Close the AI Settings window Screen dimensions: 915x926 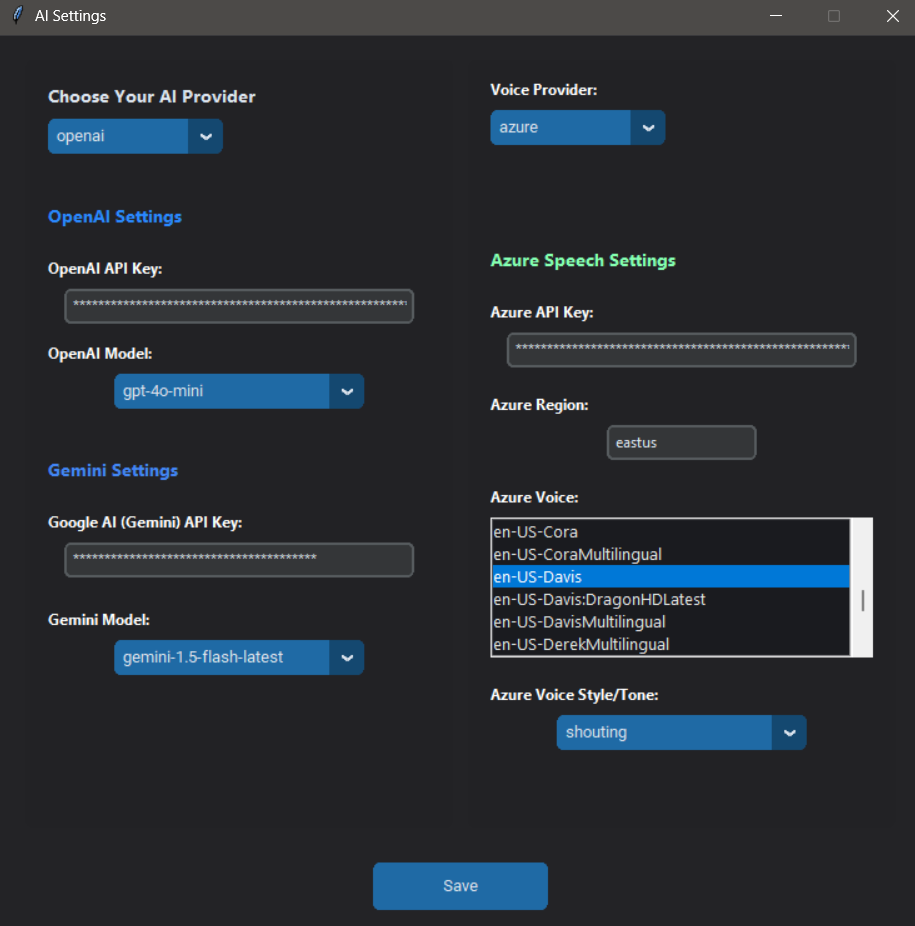tap(893, 16)
